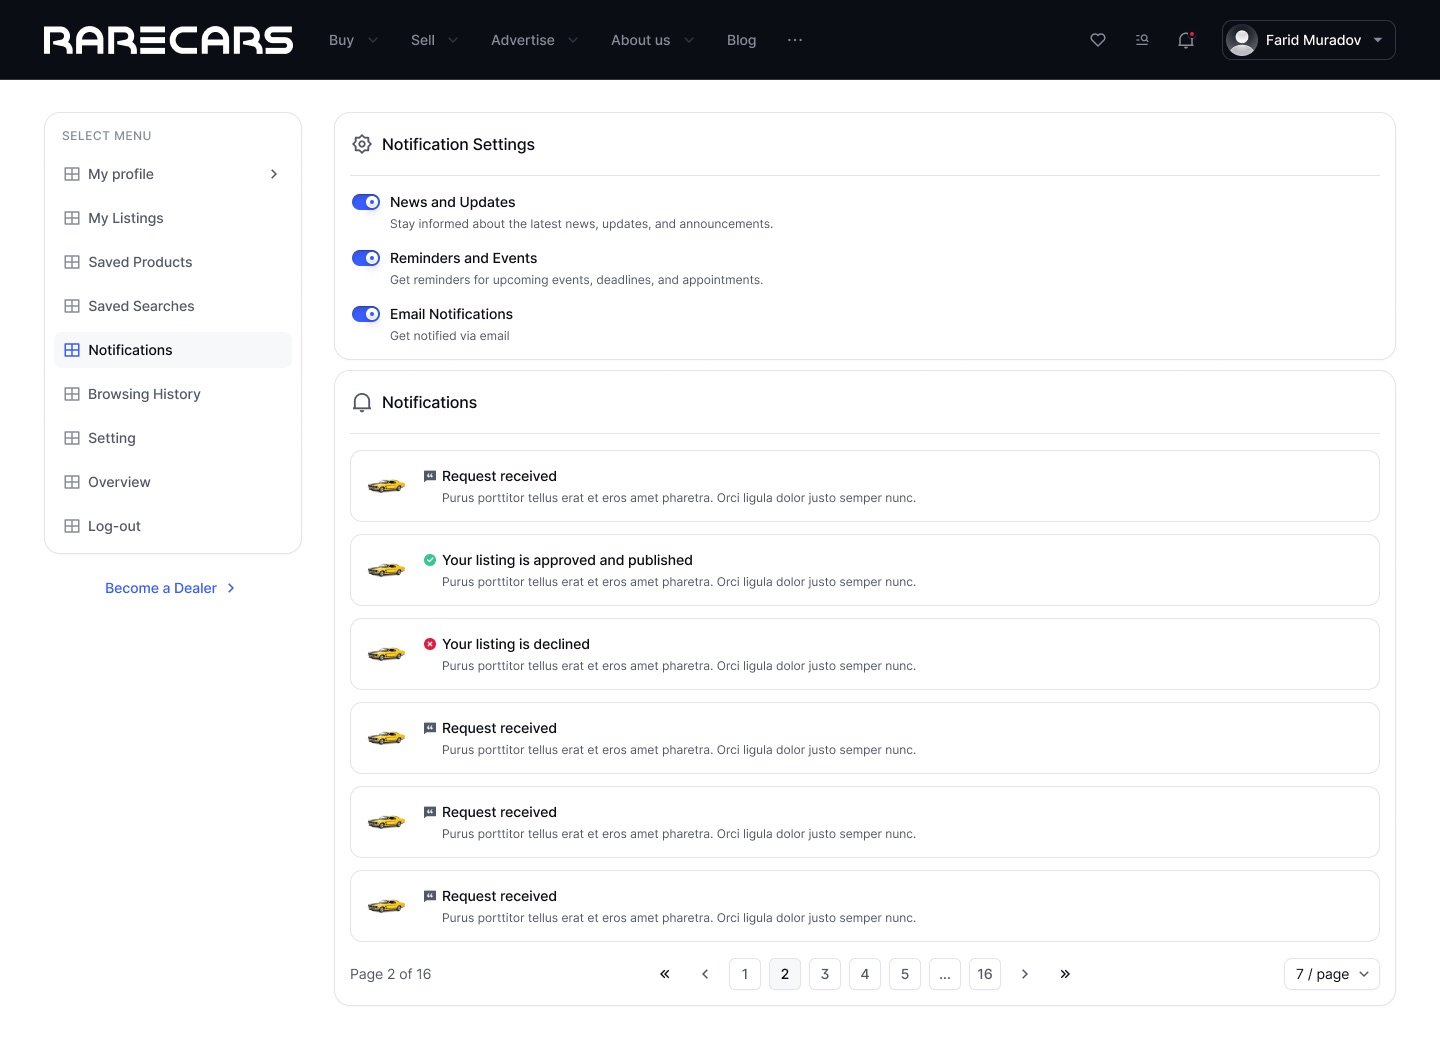Click the My Listings grid icon
Image resolution: width=1440 pixels, height=1038 pixels.
[x=72, y=218]
